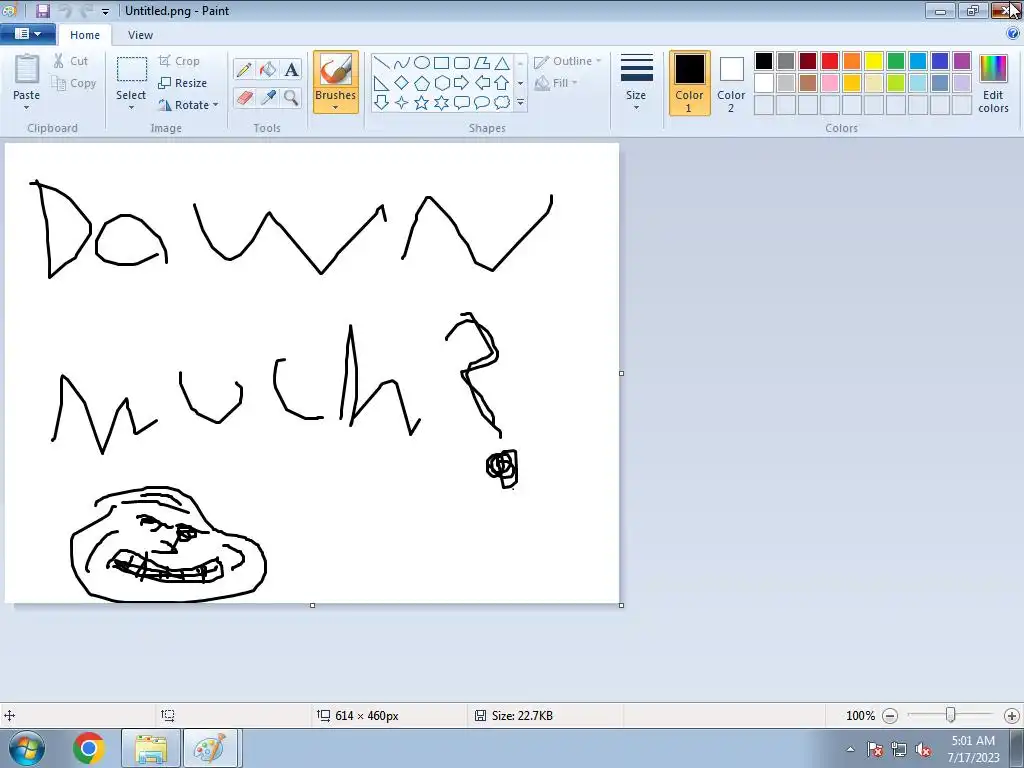The width and height of the screenshot is (1024, 768).
Task: Select the Magnifier tool
Action: point(291,98)
